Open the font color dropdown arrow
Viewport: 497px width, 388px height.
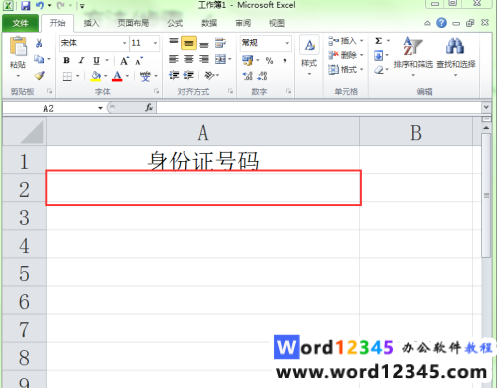click(127, 76)
